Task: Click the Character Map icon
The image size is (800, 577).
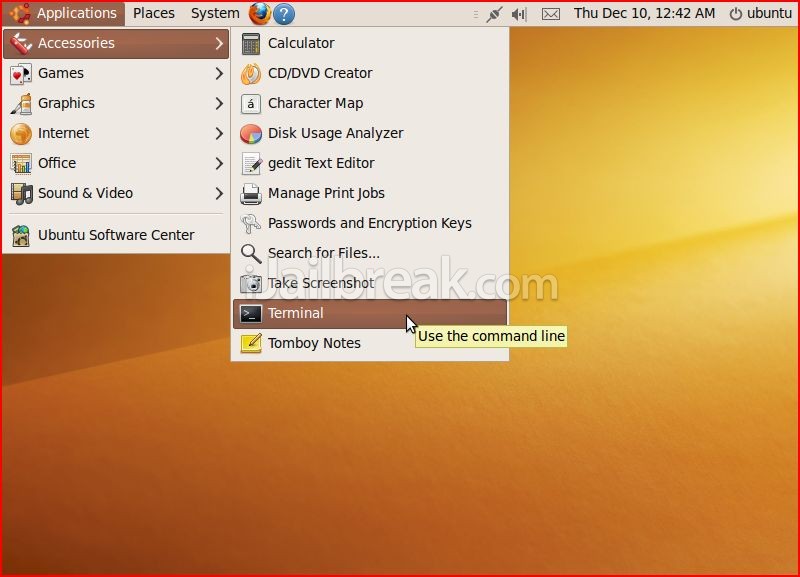Action: click(251, 104)
